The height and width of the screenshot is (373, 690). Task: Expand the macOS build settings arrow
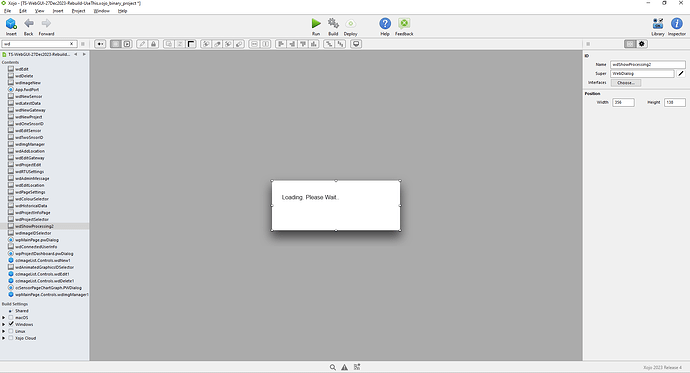click(4, 318)
